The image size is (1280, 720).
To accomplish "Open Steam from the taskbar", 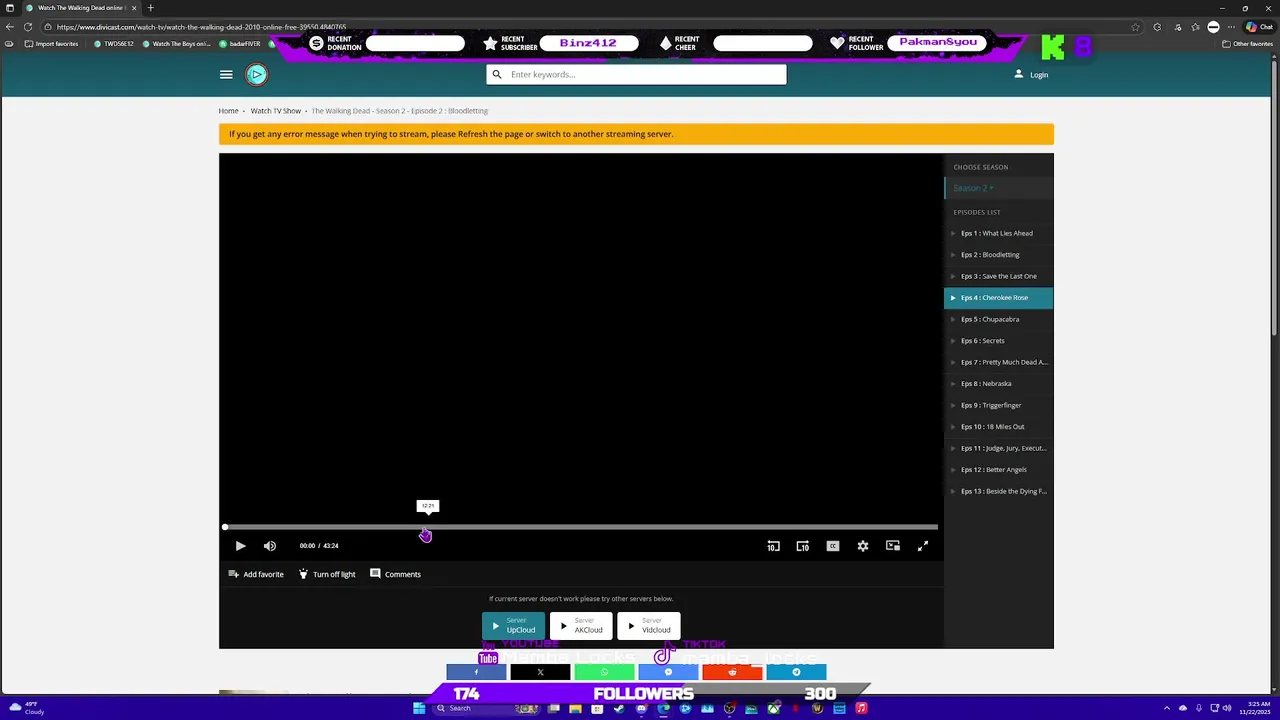I will 619,708.
